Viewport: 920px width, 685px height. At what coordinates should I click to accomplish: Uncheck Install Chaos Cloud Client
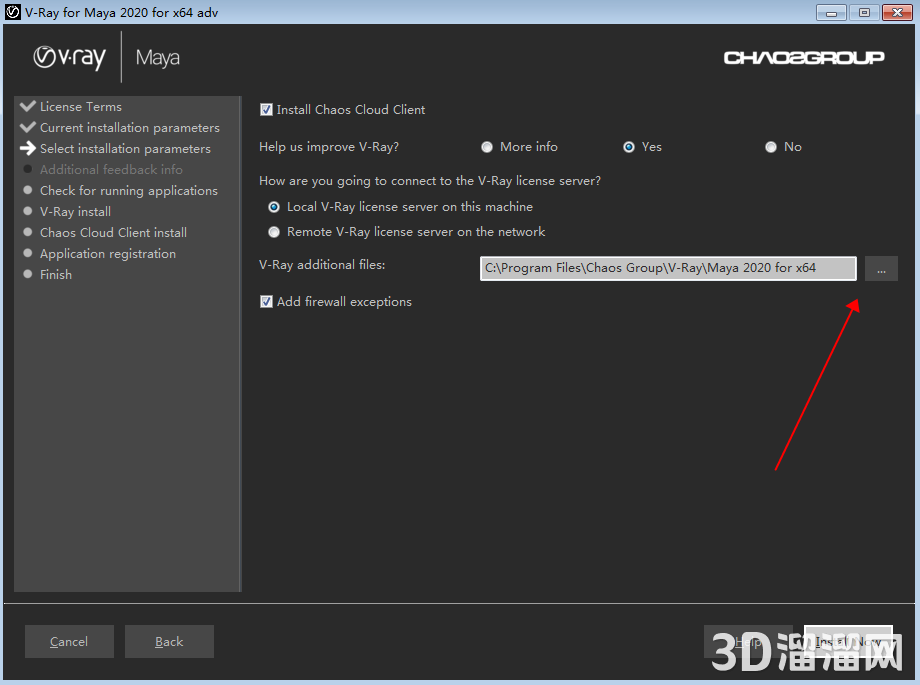266,110
